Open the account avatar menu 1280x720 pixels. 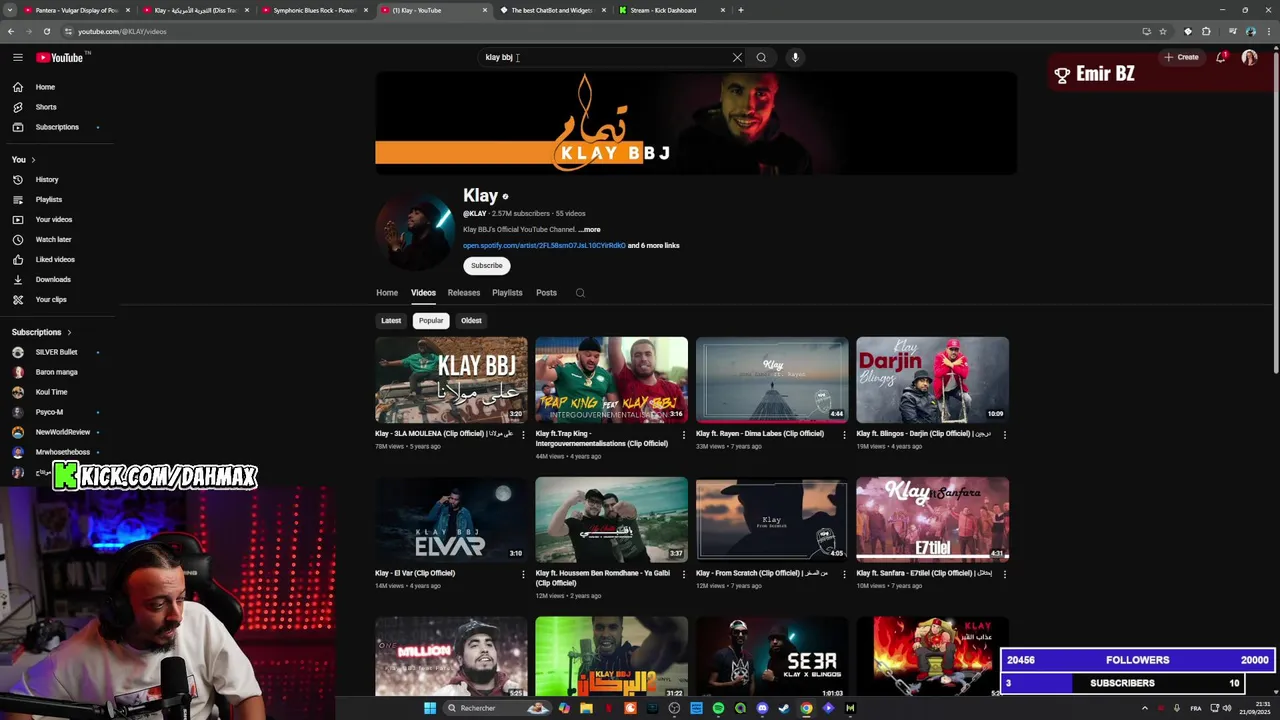click(x=1249, y=57)
